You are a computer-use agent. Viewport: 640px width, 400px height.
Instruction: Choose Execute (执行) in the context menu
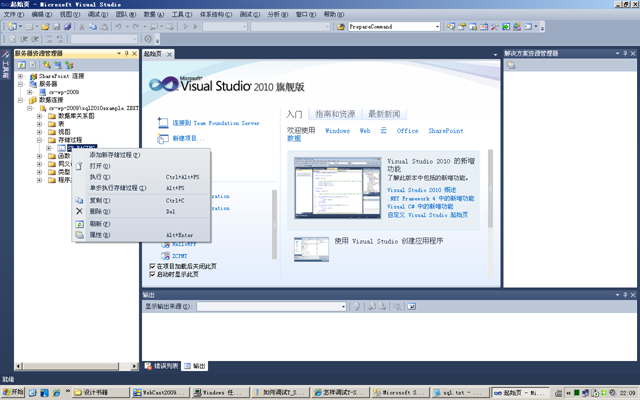[141, 177]
